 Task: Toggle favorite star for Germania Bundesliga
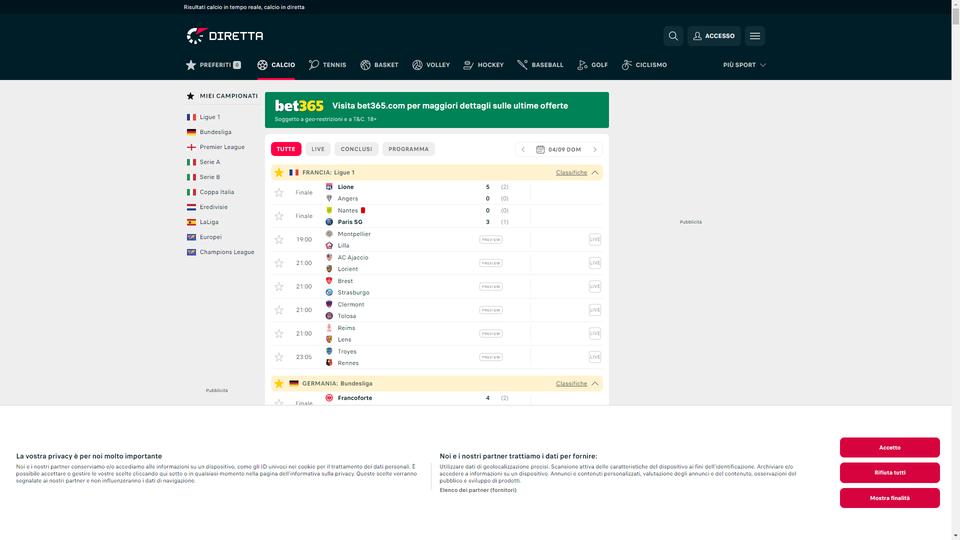point(279,384)
